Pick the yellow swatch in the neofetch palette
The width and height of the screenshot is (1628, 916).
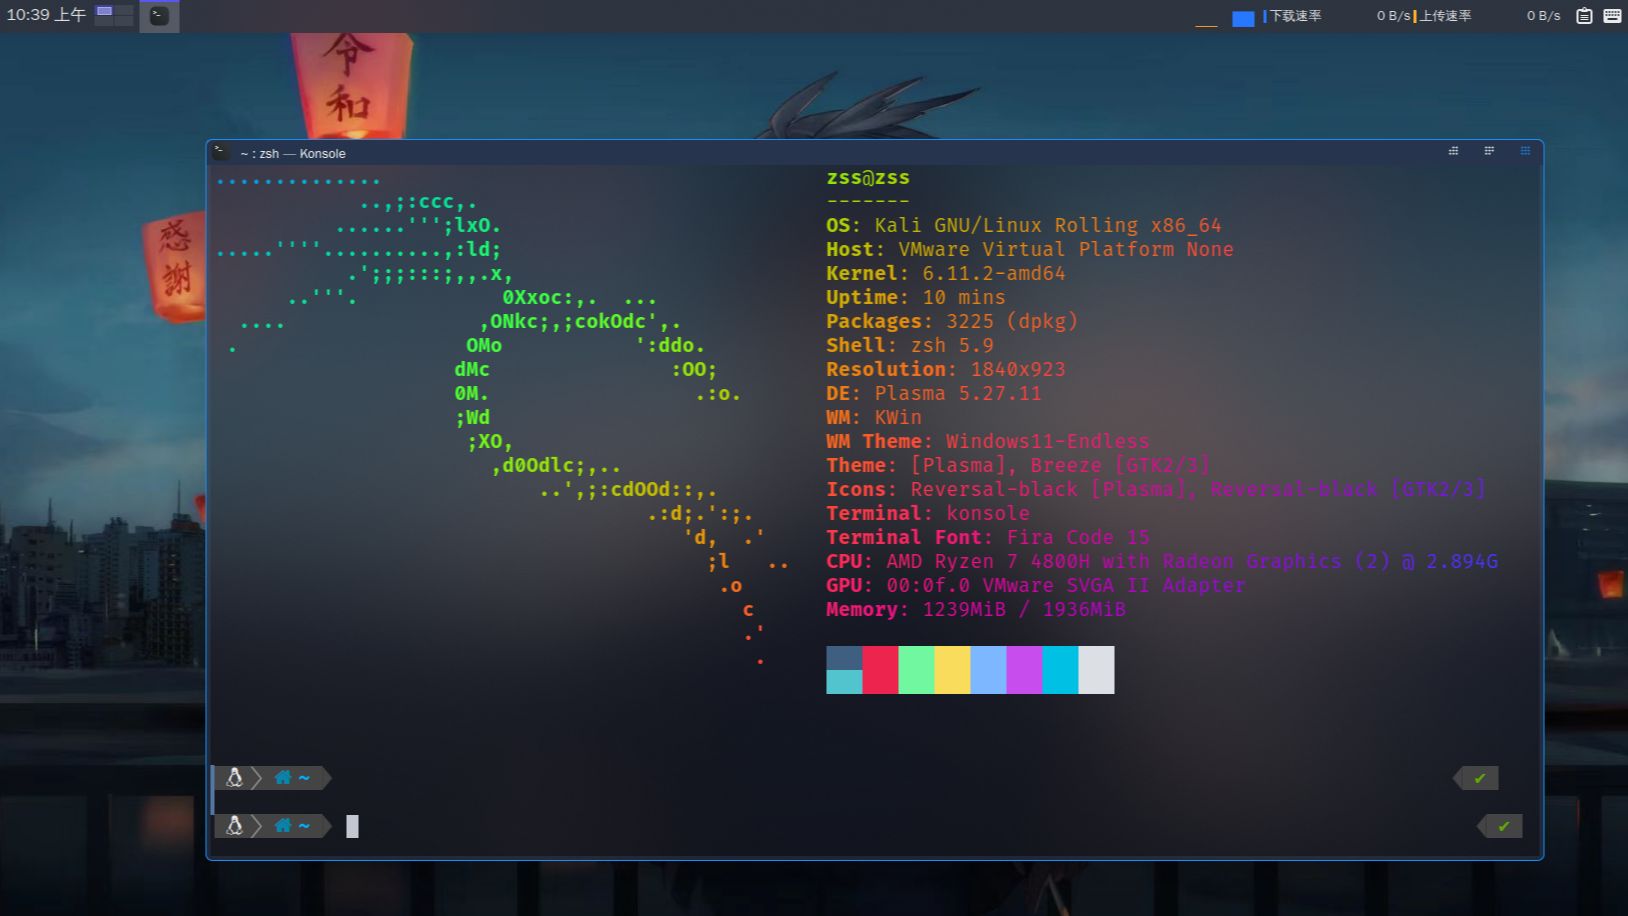(952, 670)
